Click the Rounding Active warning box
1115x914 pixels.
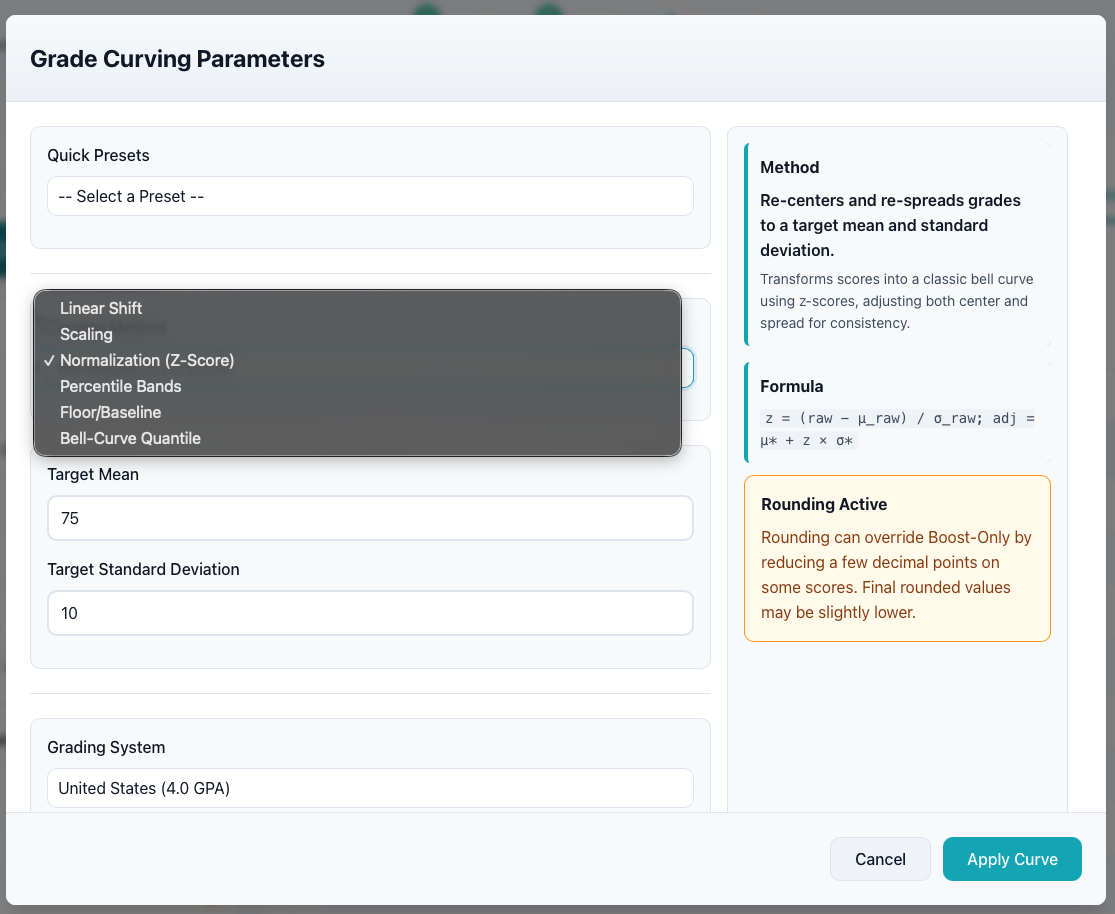click(897, 558)
